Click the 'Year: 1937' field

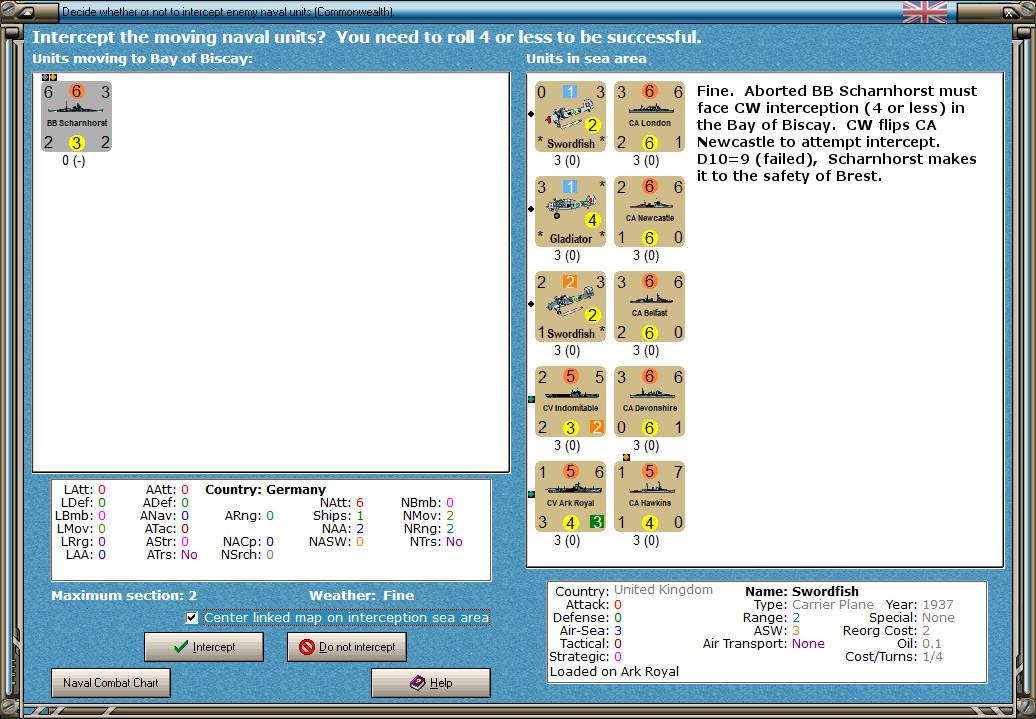919,605
